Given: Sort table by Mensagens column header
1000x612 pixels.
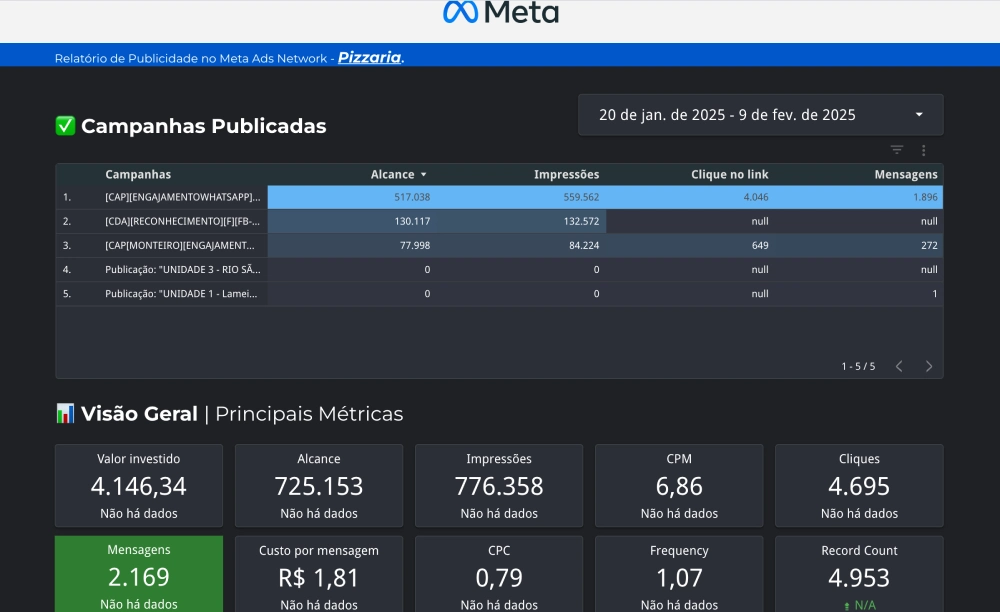Looking at the screenshot, I should (905, 175).
